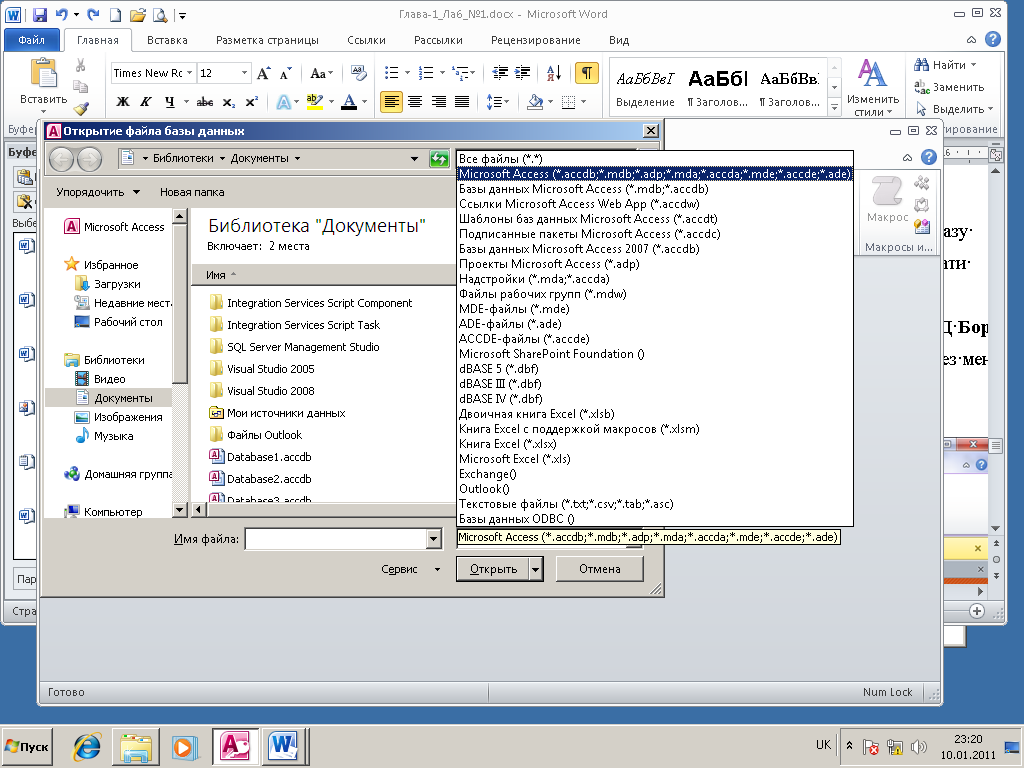Switch to the Рассылки tab
This screenshot has height=768, width=1024.
(438, 40)
